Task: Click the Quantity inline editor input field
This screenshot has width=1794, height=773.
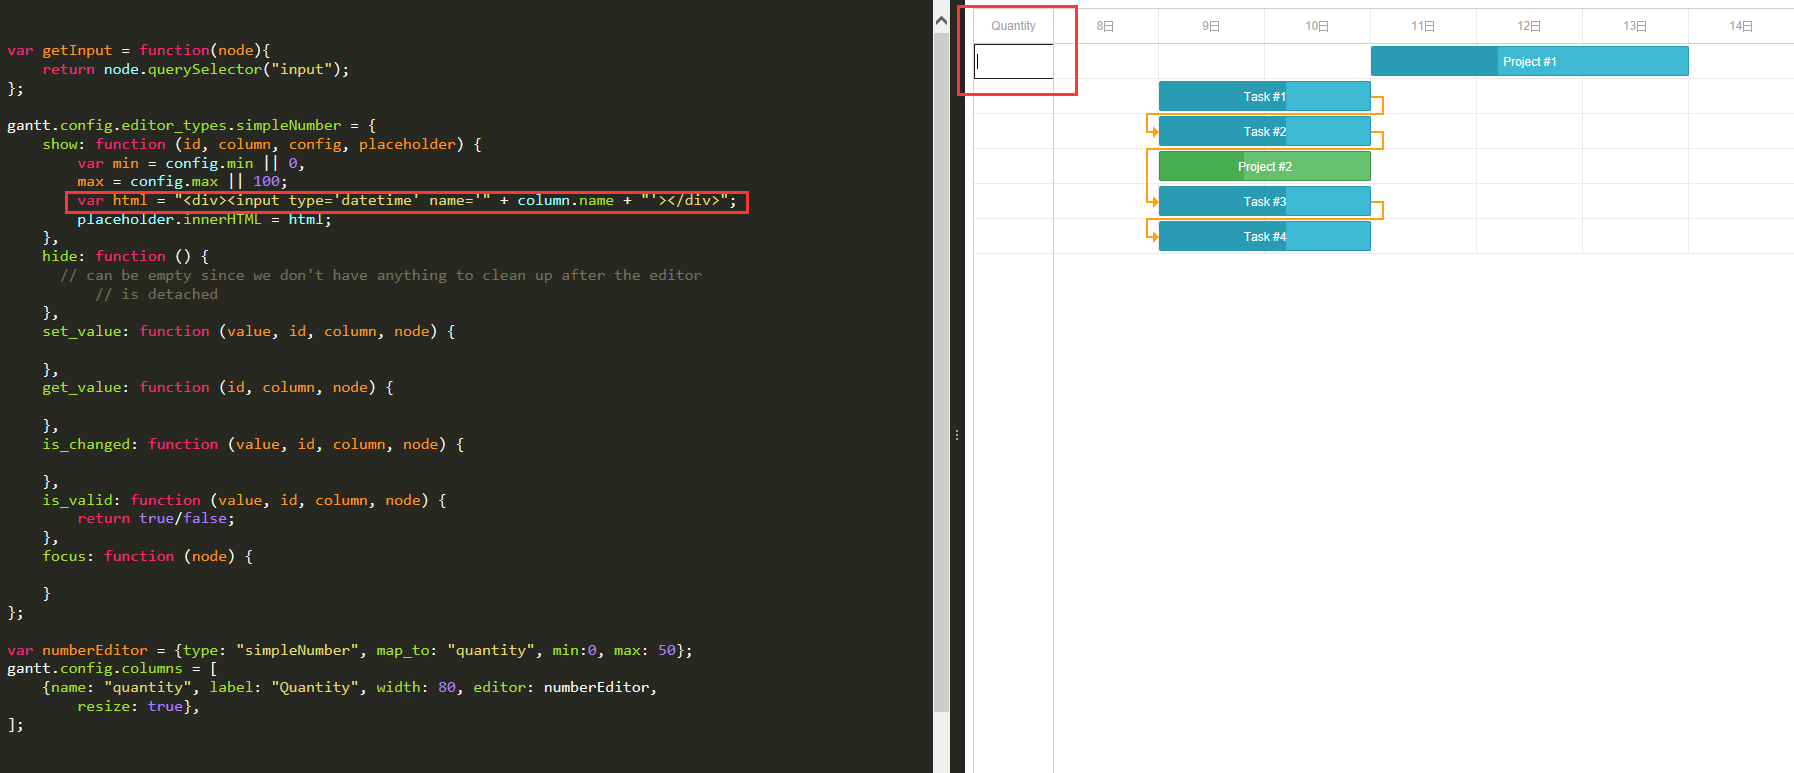Action: pyautogui.click(x=1014, y=61)
